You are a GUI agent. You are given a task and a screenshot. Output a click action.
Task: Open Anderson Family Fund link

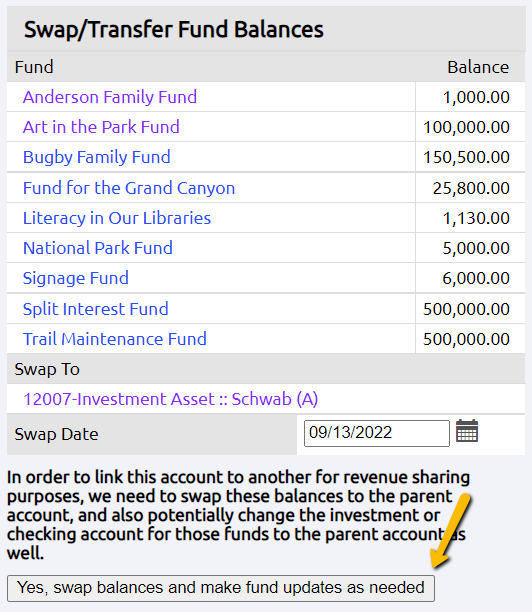pyautogui.click(x=110, y=97)
